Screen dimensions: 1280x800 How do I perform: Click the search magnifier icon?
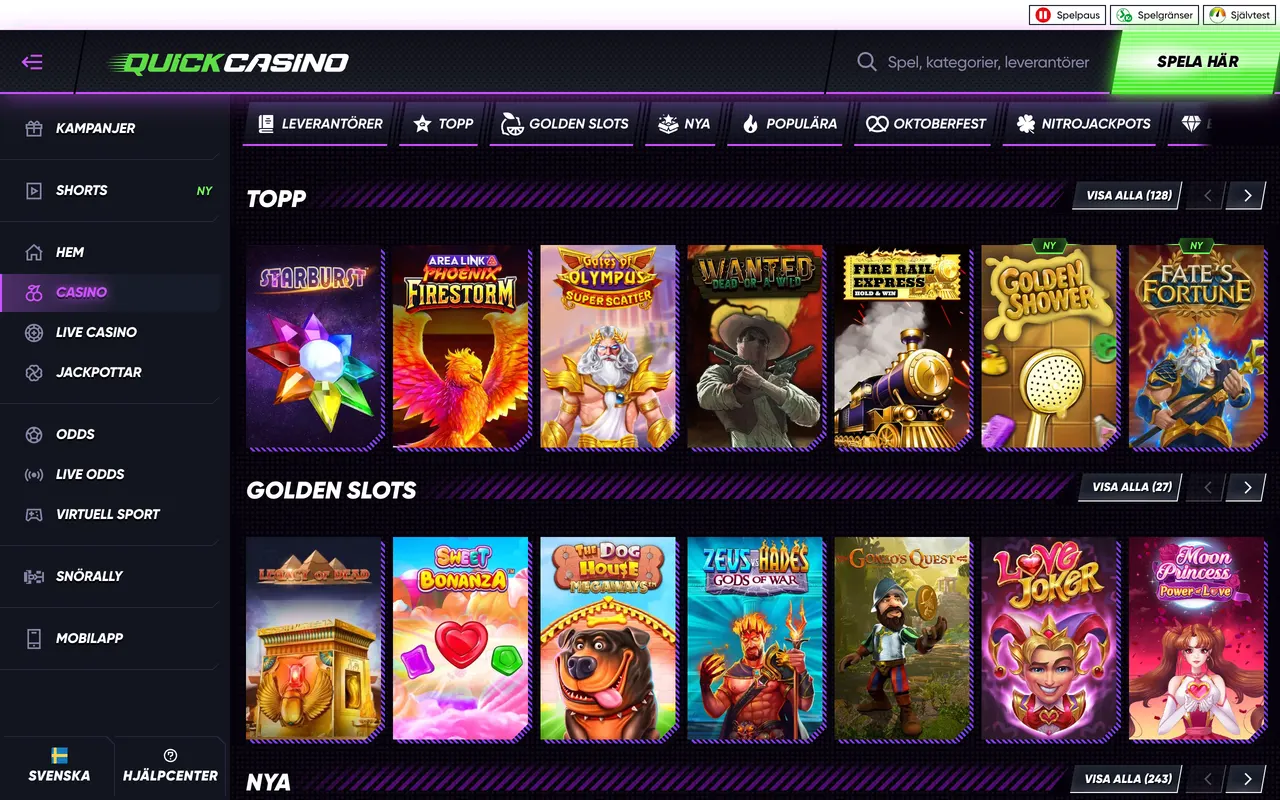(867, 62)
